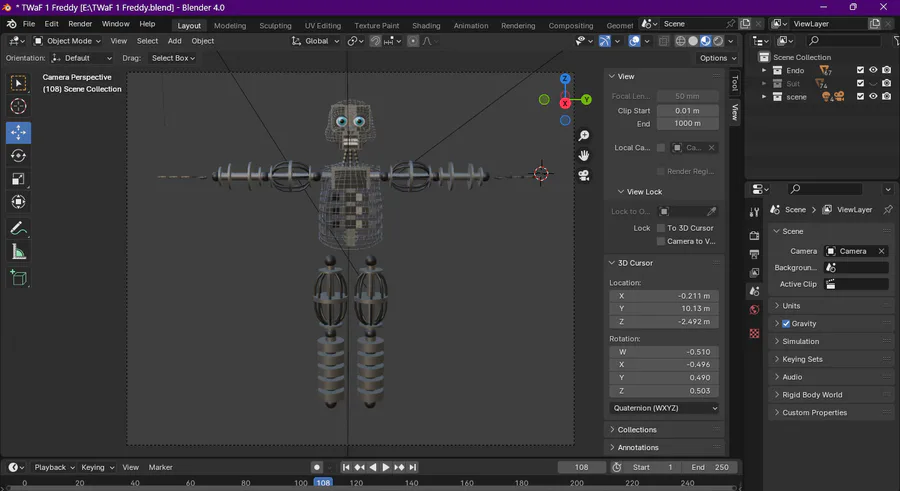Screen dimensions: 900x491
Task: Click the current frame field 108
Action: coord(581,467)
